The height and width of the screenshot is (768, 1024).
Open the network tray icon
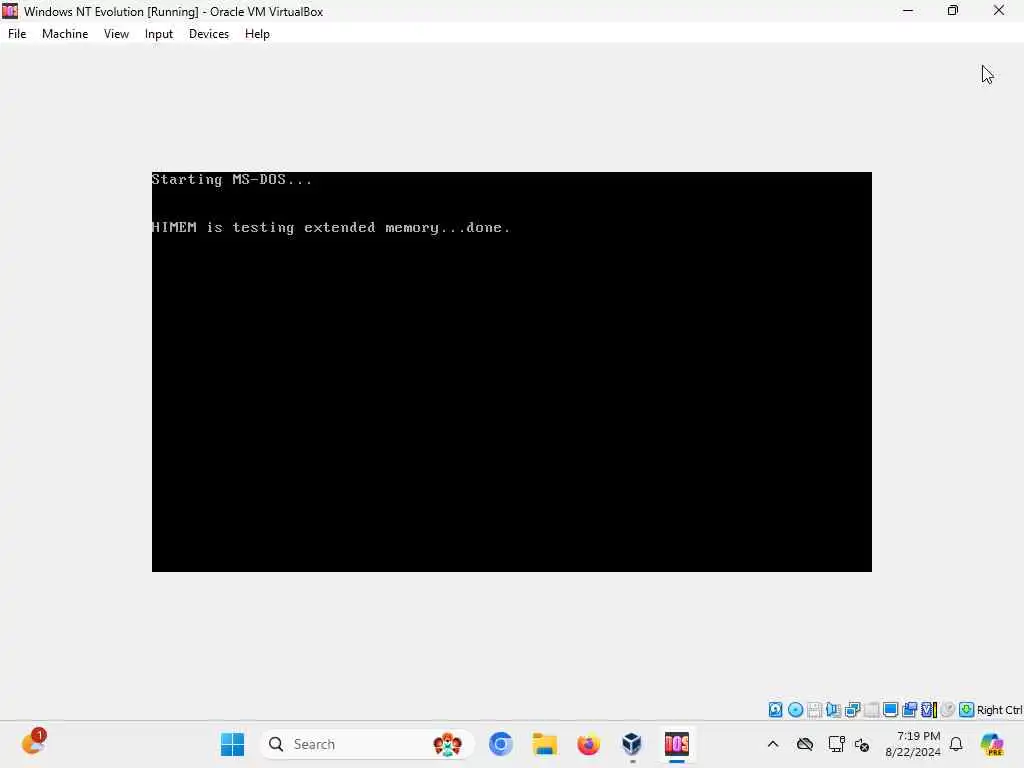pos(836,744)
